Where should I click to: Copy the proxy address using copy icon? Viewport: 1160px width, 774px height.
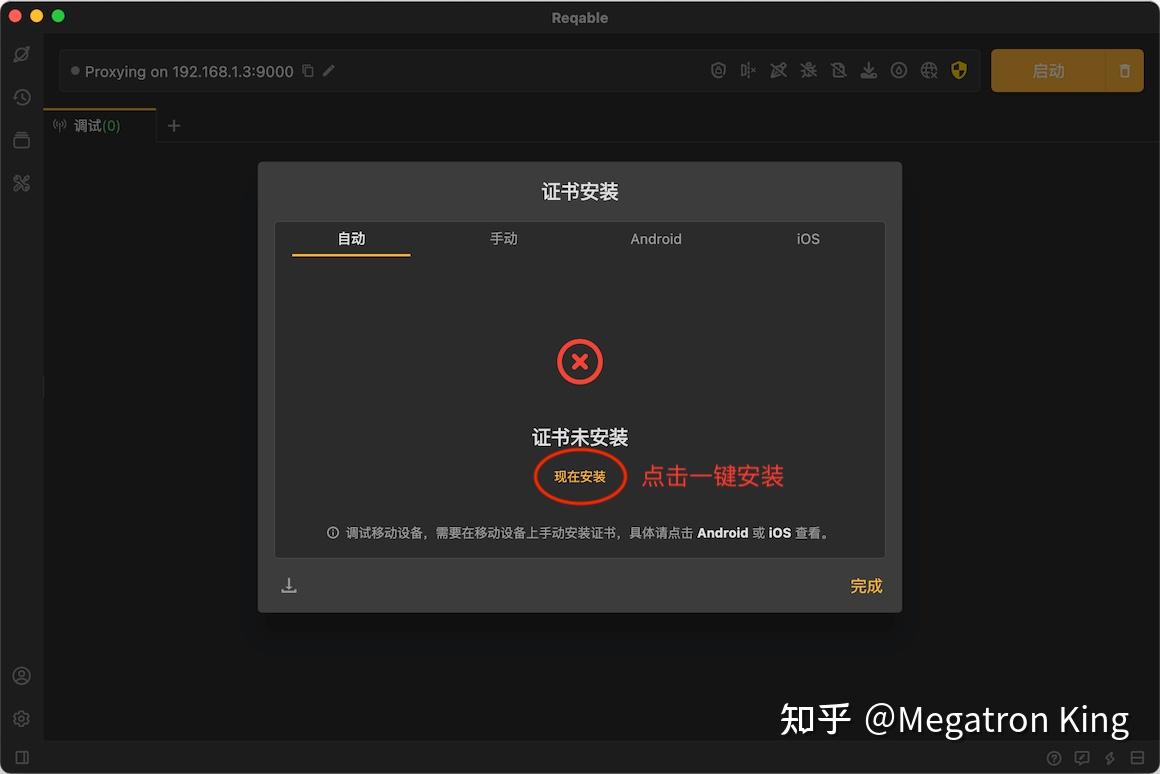click(307, 71)
